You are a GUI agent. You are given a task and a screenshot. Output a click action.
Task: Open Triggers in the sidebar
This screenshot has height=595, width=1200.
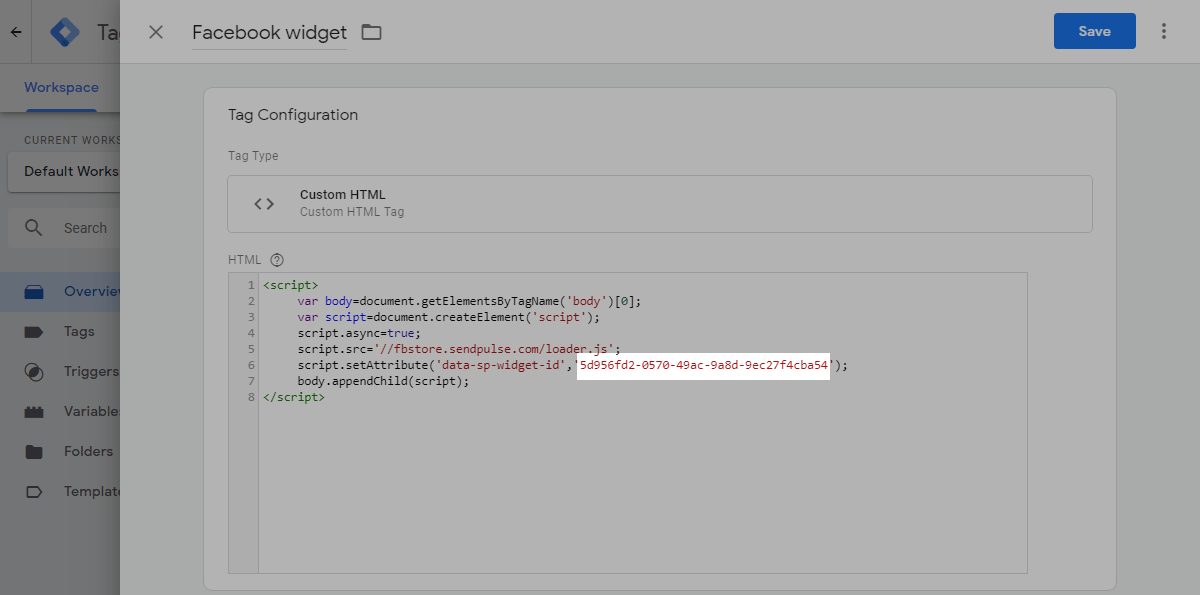60,371
